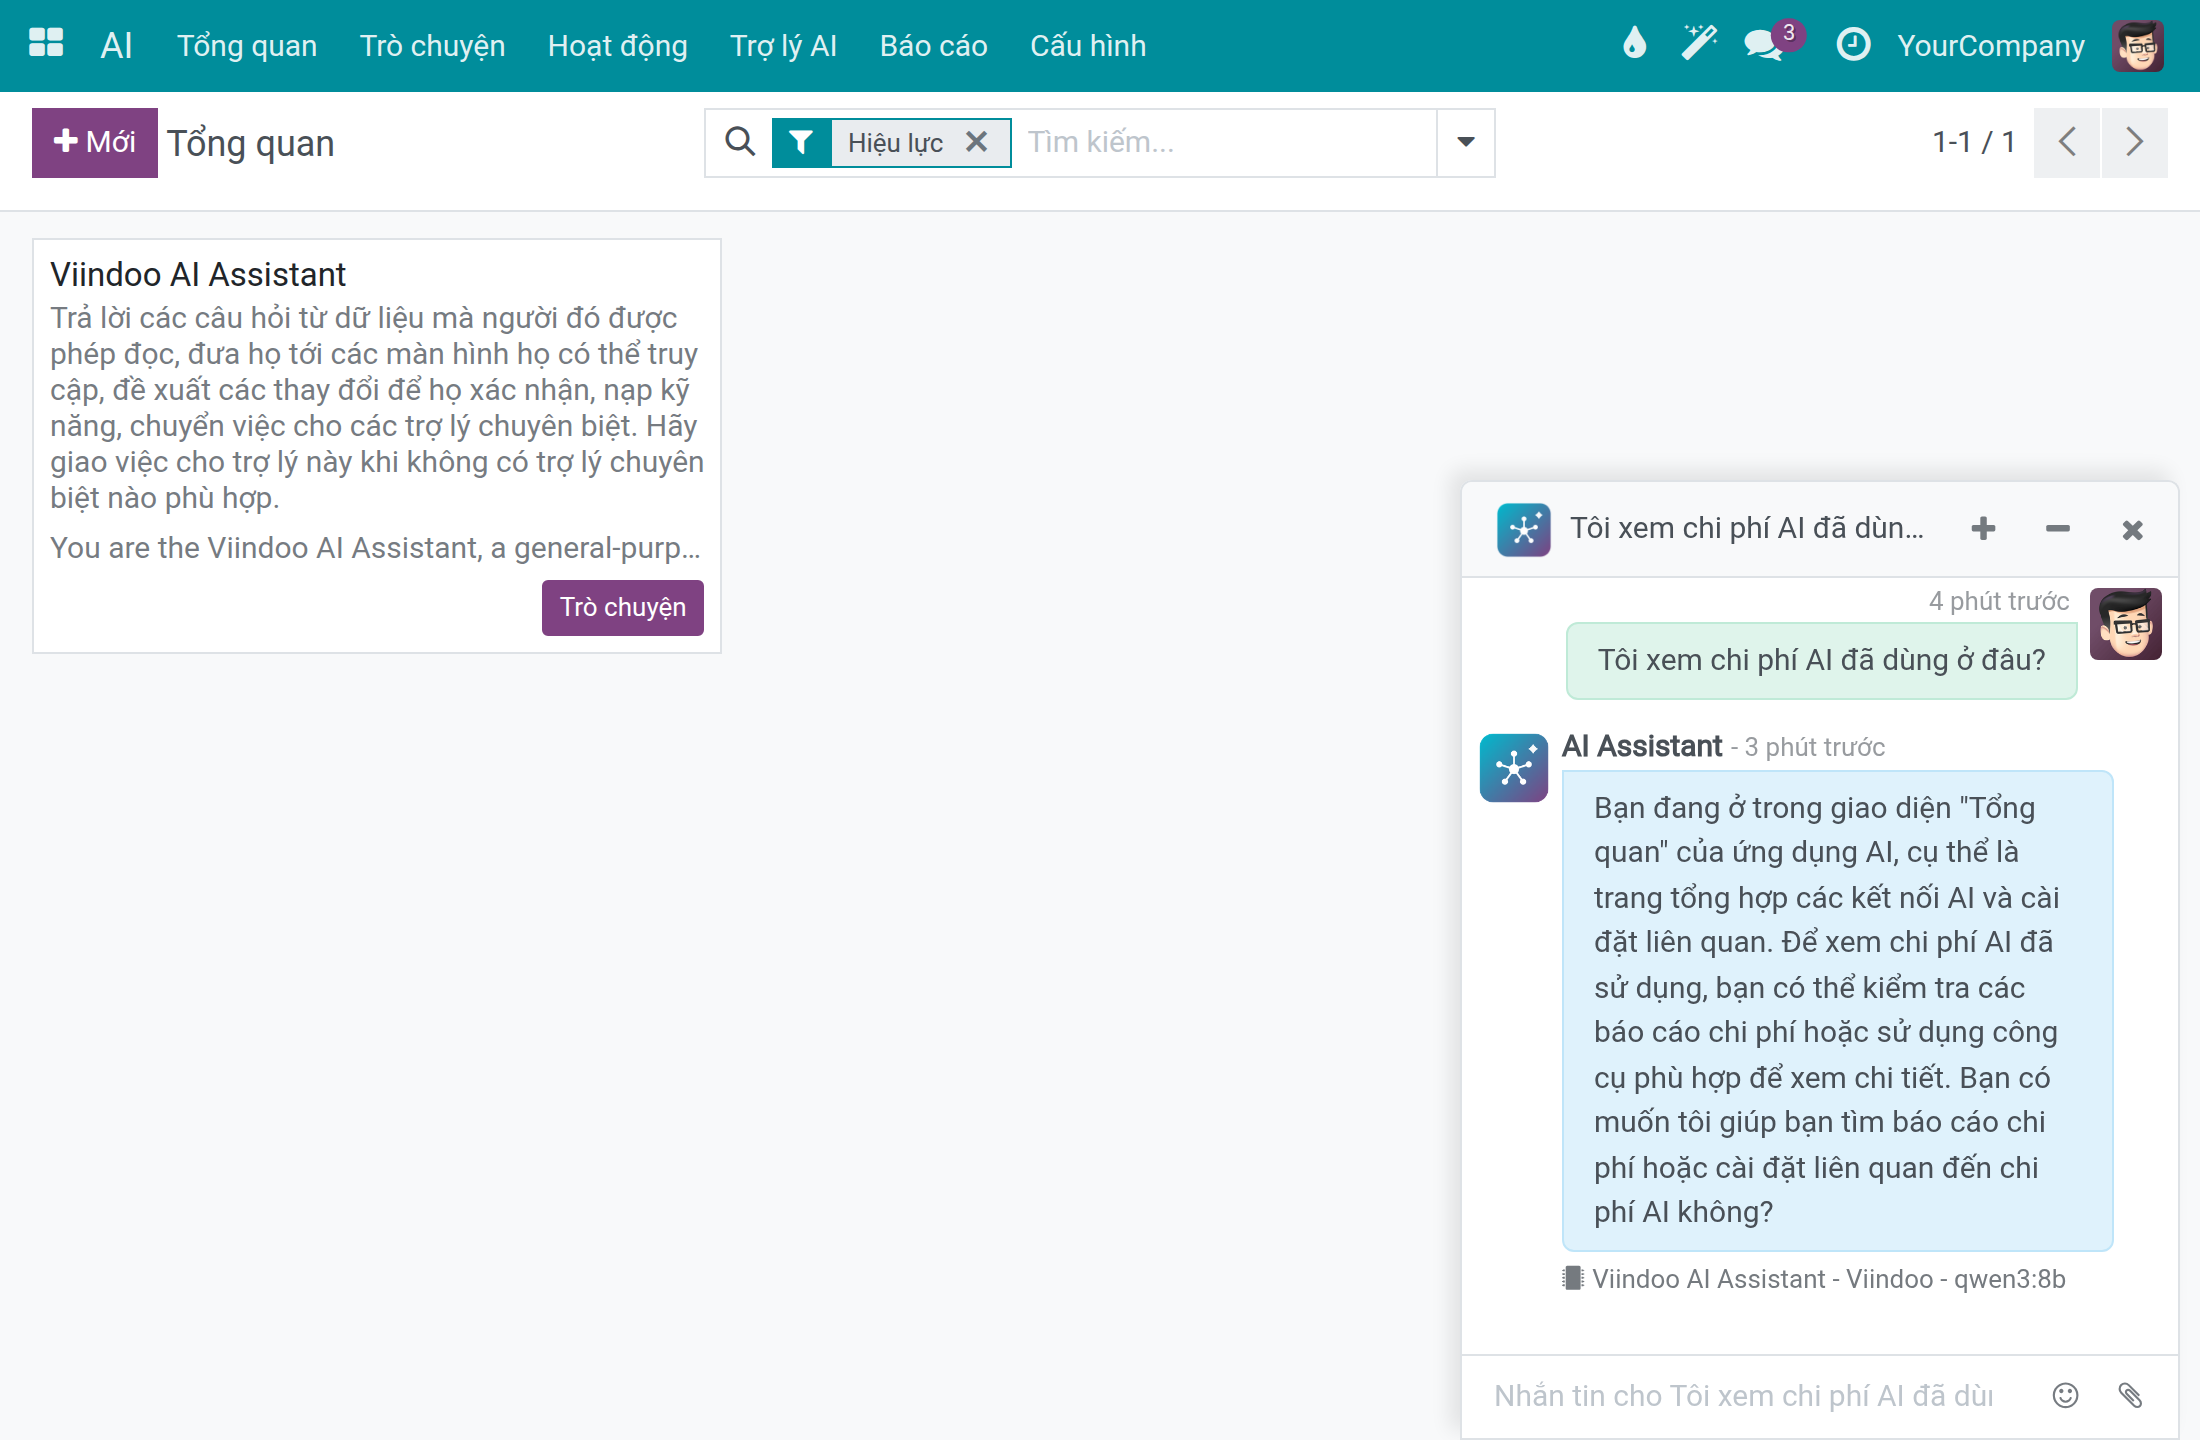Viewport: 2200px width, 1440px height.
Task: Focus the Tìm kiếm search field
Action: click(x=1230, y=143)
